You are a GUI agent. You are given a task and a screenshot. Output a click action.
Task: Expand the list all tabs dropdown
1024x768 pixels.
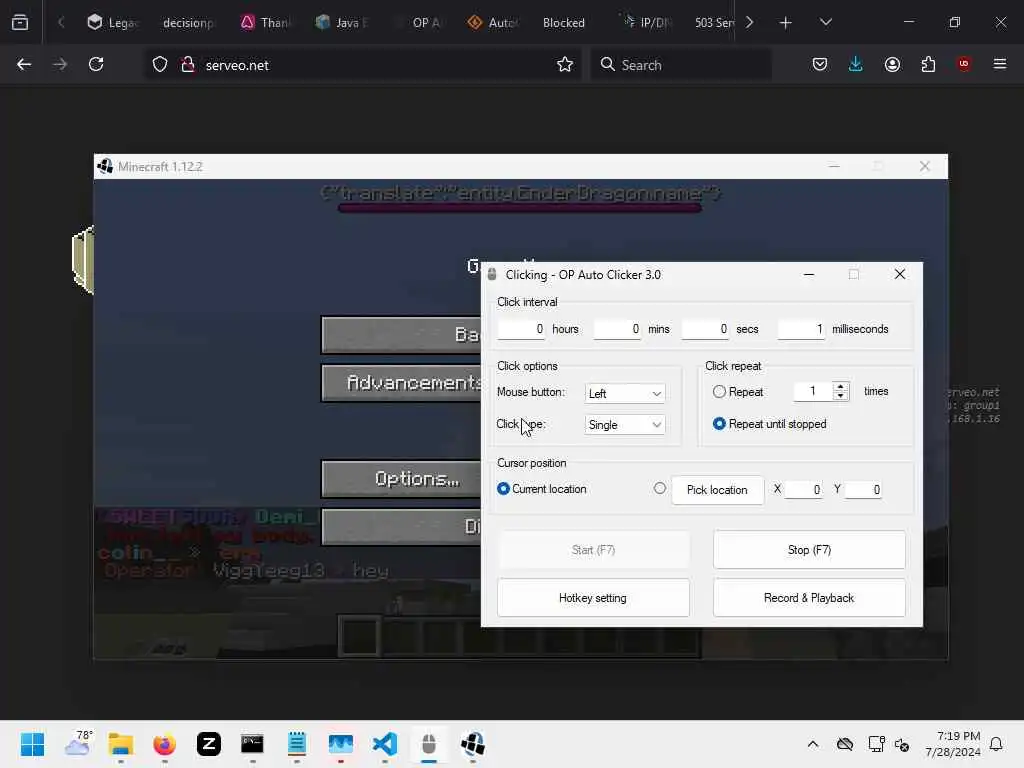[x=825, y=22]
